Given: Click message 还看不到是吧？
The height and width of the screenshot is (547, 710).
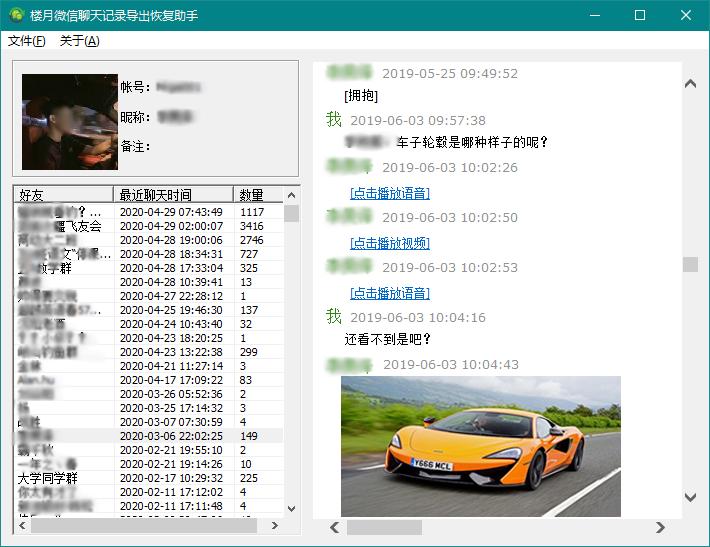Looking at the screenshot, I should tap(388, 339).
